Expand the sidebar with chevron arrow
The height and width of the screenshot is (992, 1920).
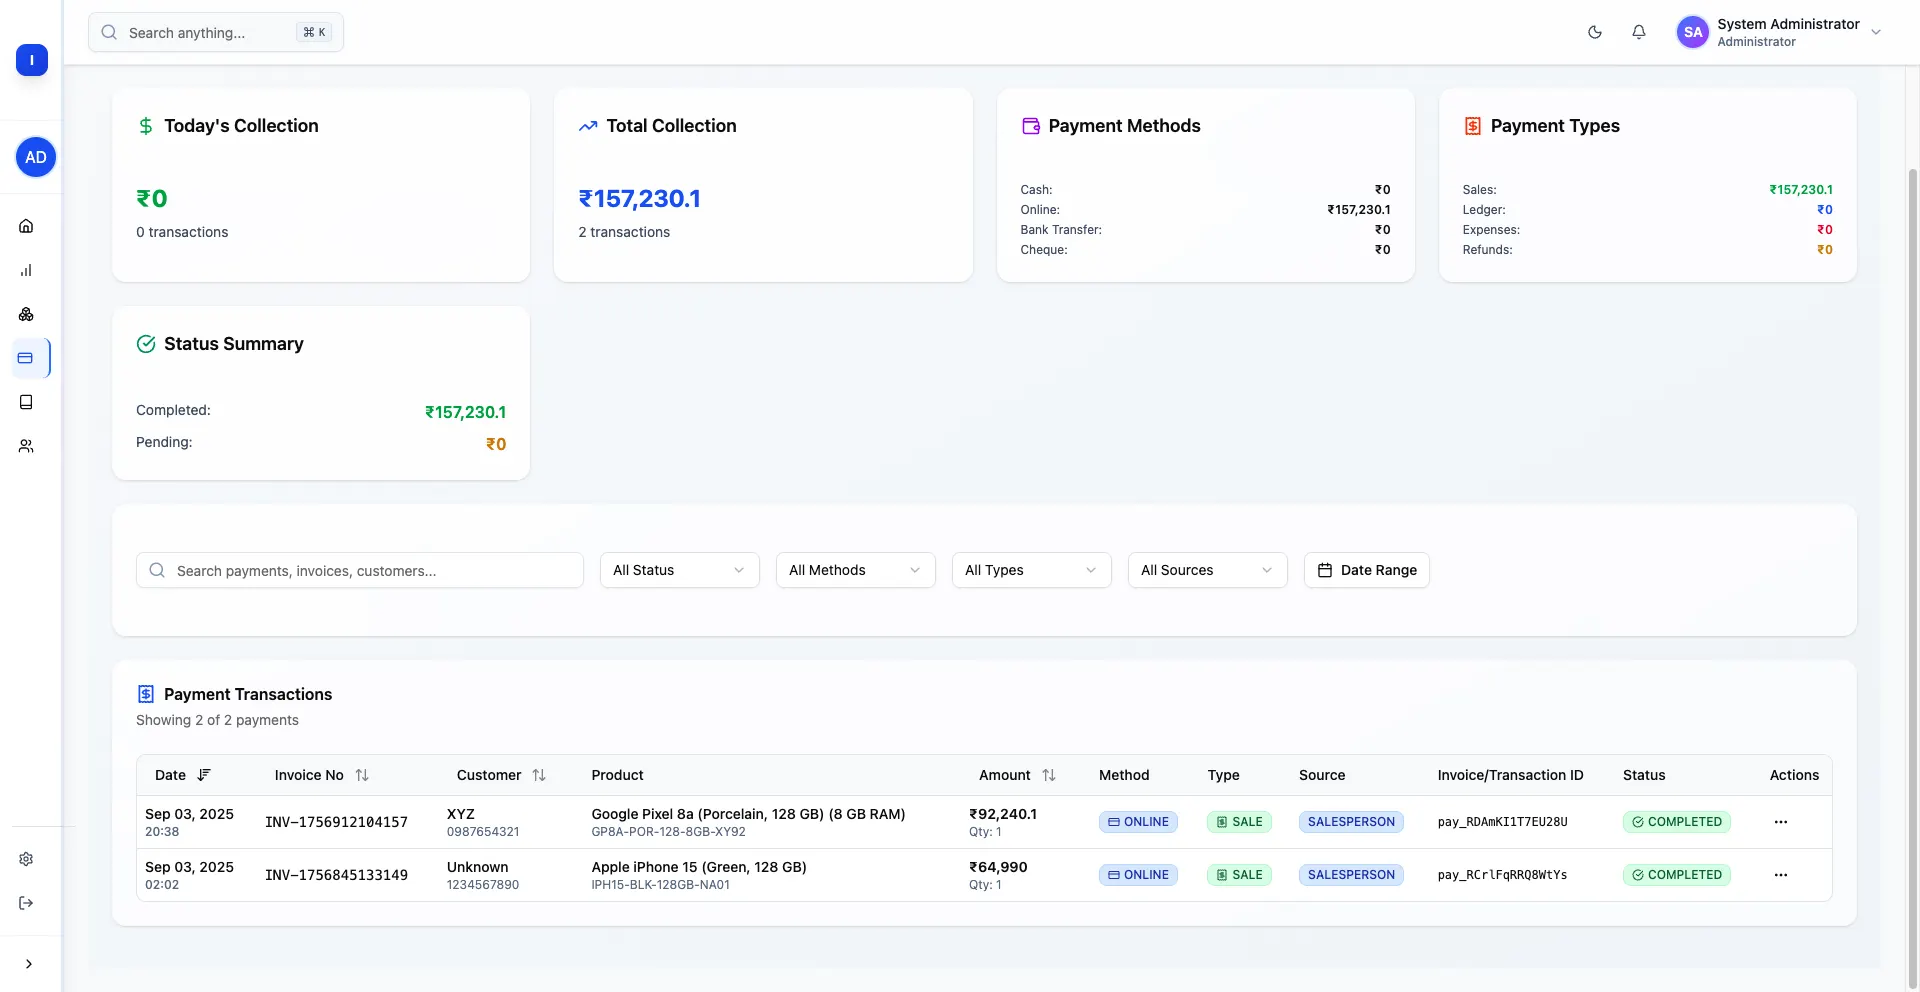[x=29, y=964]
